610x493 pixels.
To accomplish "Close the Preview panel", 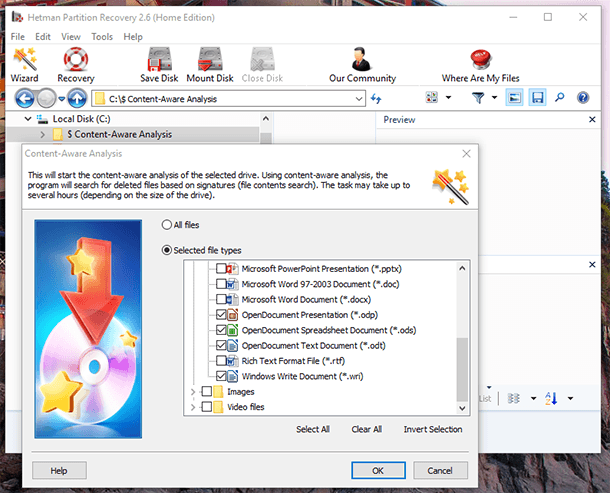I will 592,119.
